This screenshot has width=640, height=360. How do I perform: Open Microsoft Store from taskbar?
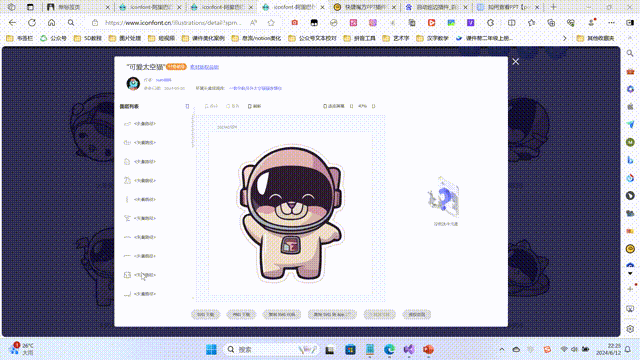pyautogui.click(x=350, y=349)
